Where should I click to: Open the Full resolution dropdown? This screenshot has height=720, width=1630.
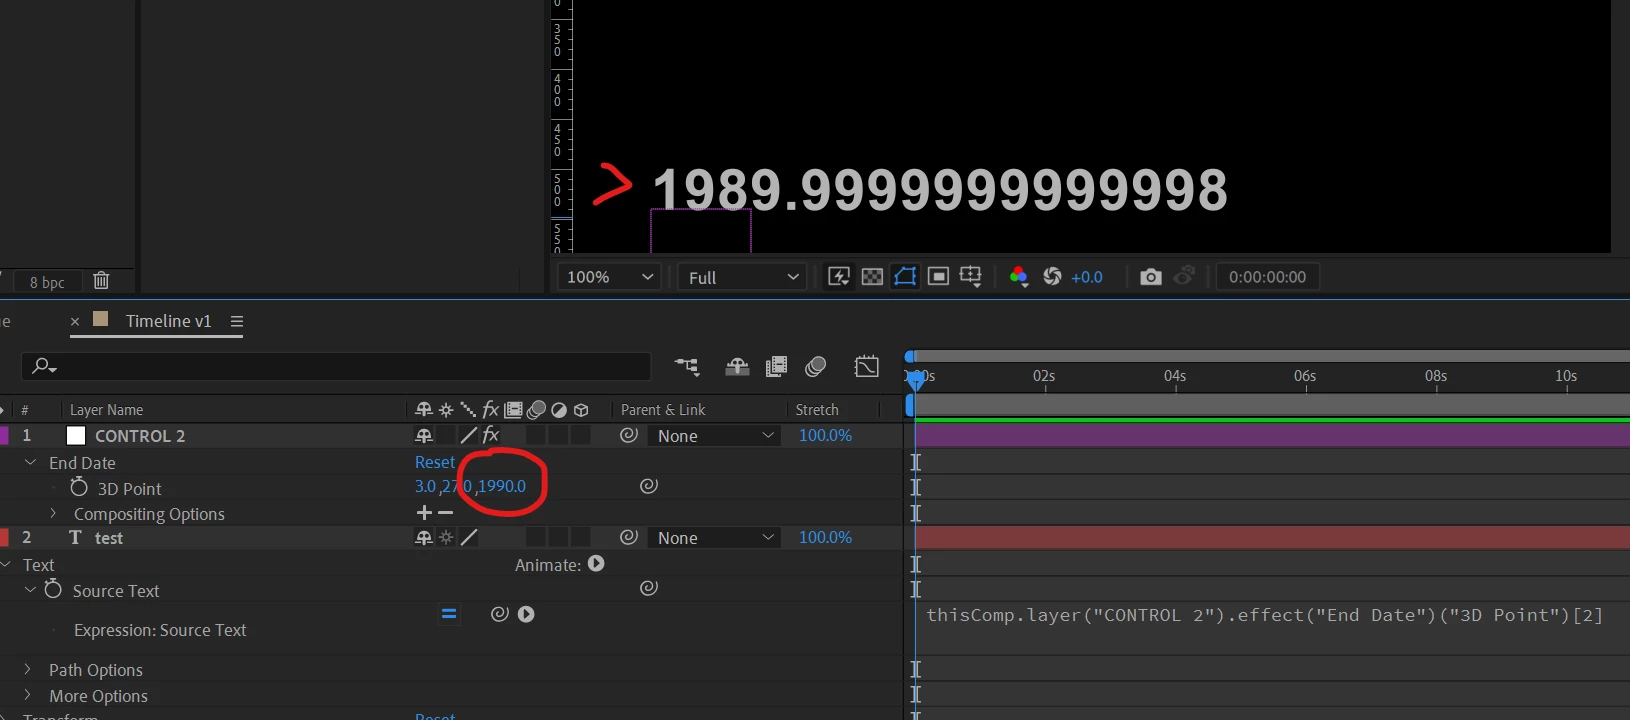(742, 277)
